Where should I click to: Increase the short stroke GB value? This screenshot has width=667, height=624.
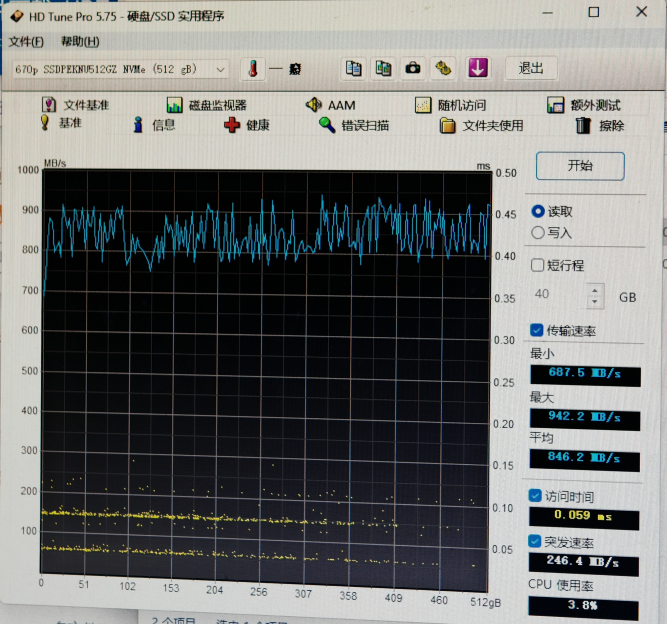tap(595, 290)
